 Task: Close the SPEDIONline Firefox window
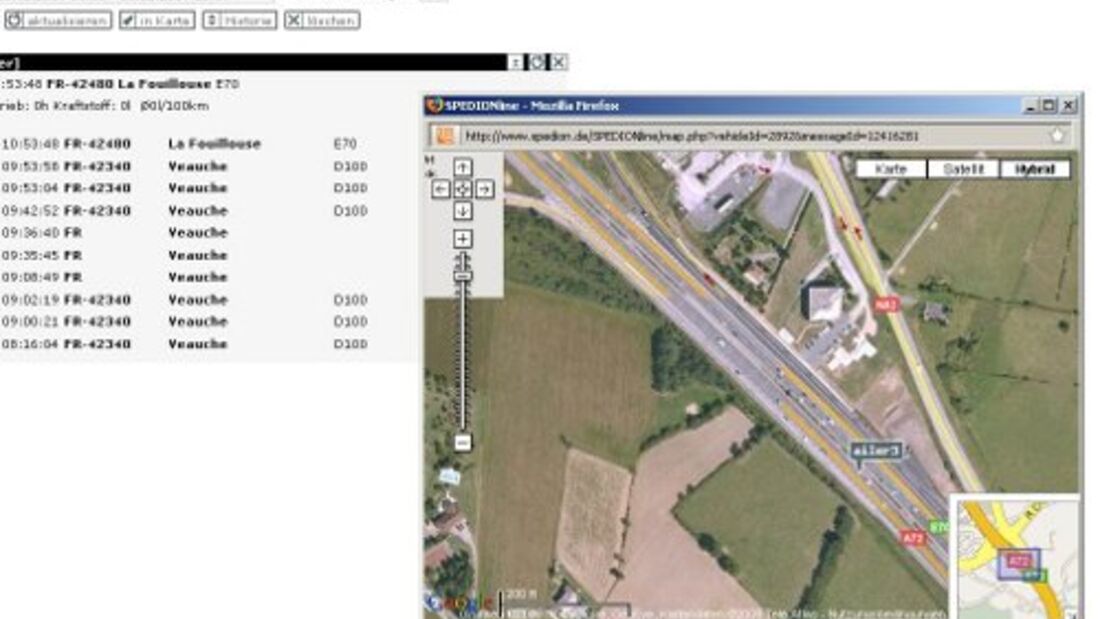(x=1068, y=106)
